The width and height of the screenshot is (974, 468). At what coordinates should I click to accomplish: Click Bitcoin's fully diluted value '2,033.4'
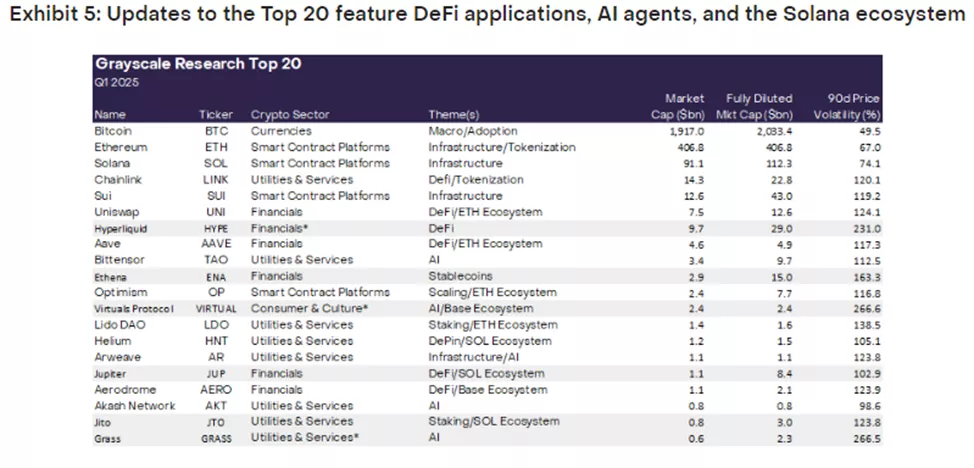(x=775, y=131)
